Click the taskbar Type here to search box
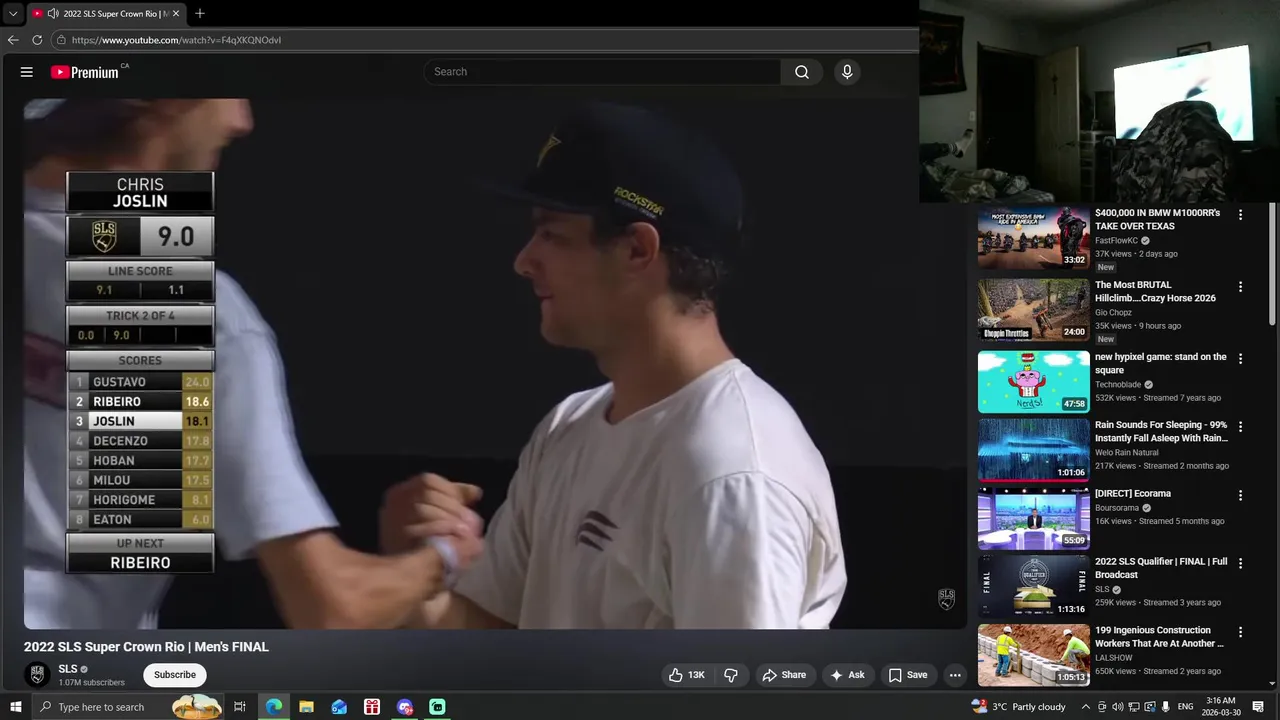The width and height of the screenshot is (1280, 720). pyautogui.click(x=128, y=707)
